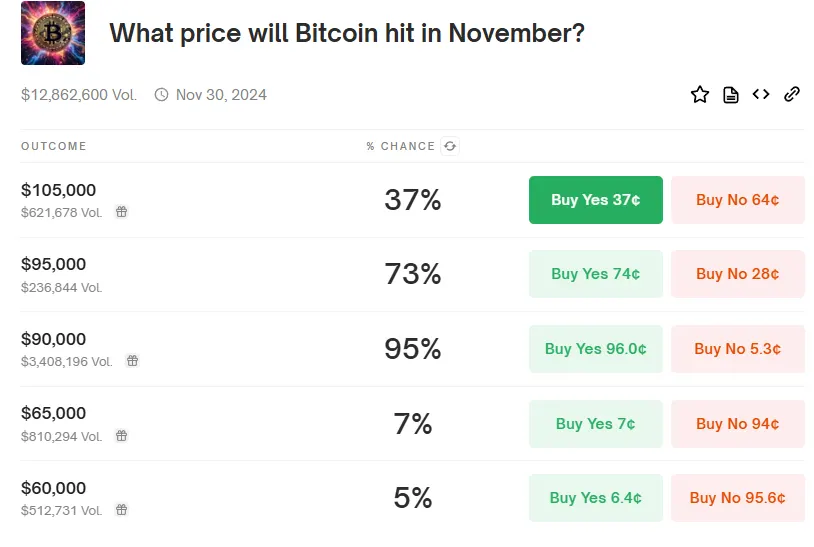Screen dimensions: 814x547
Task: Click the gift icon under $90,000
Action: [131, 361]
